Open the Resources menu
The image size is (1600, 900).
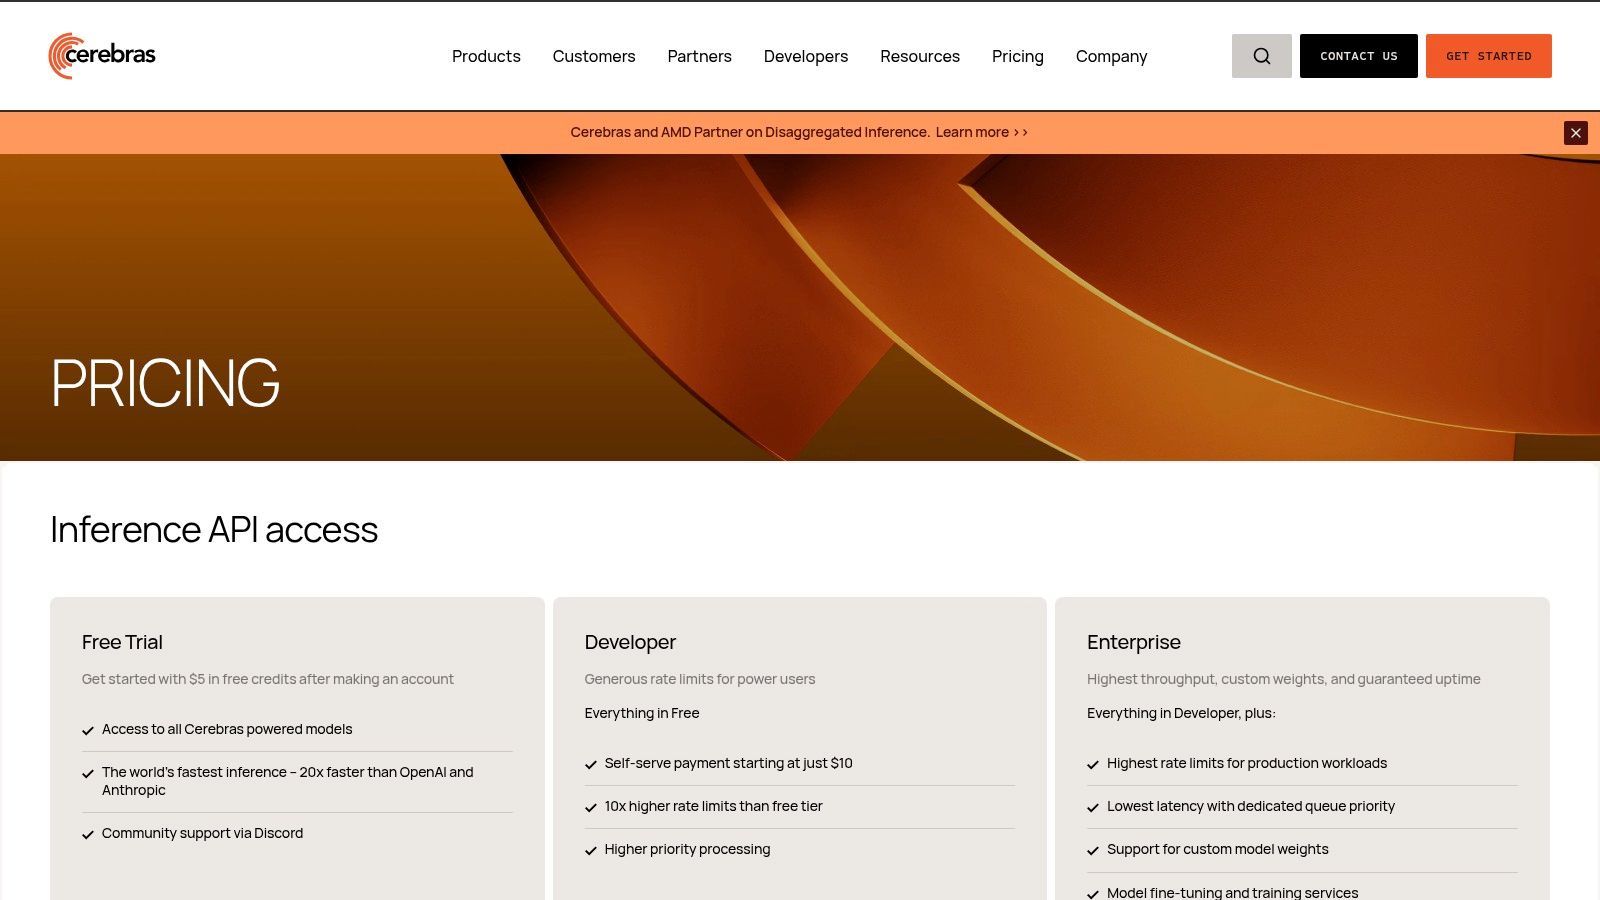point(920,56)
